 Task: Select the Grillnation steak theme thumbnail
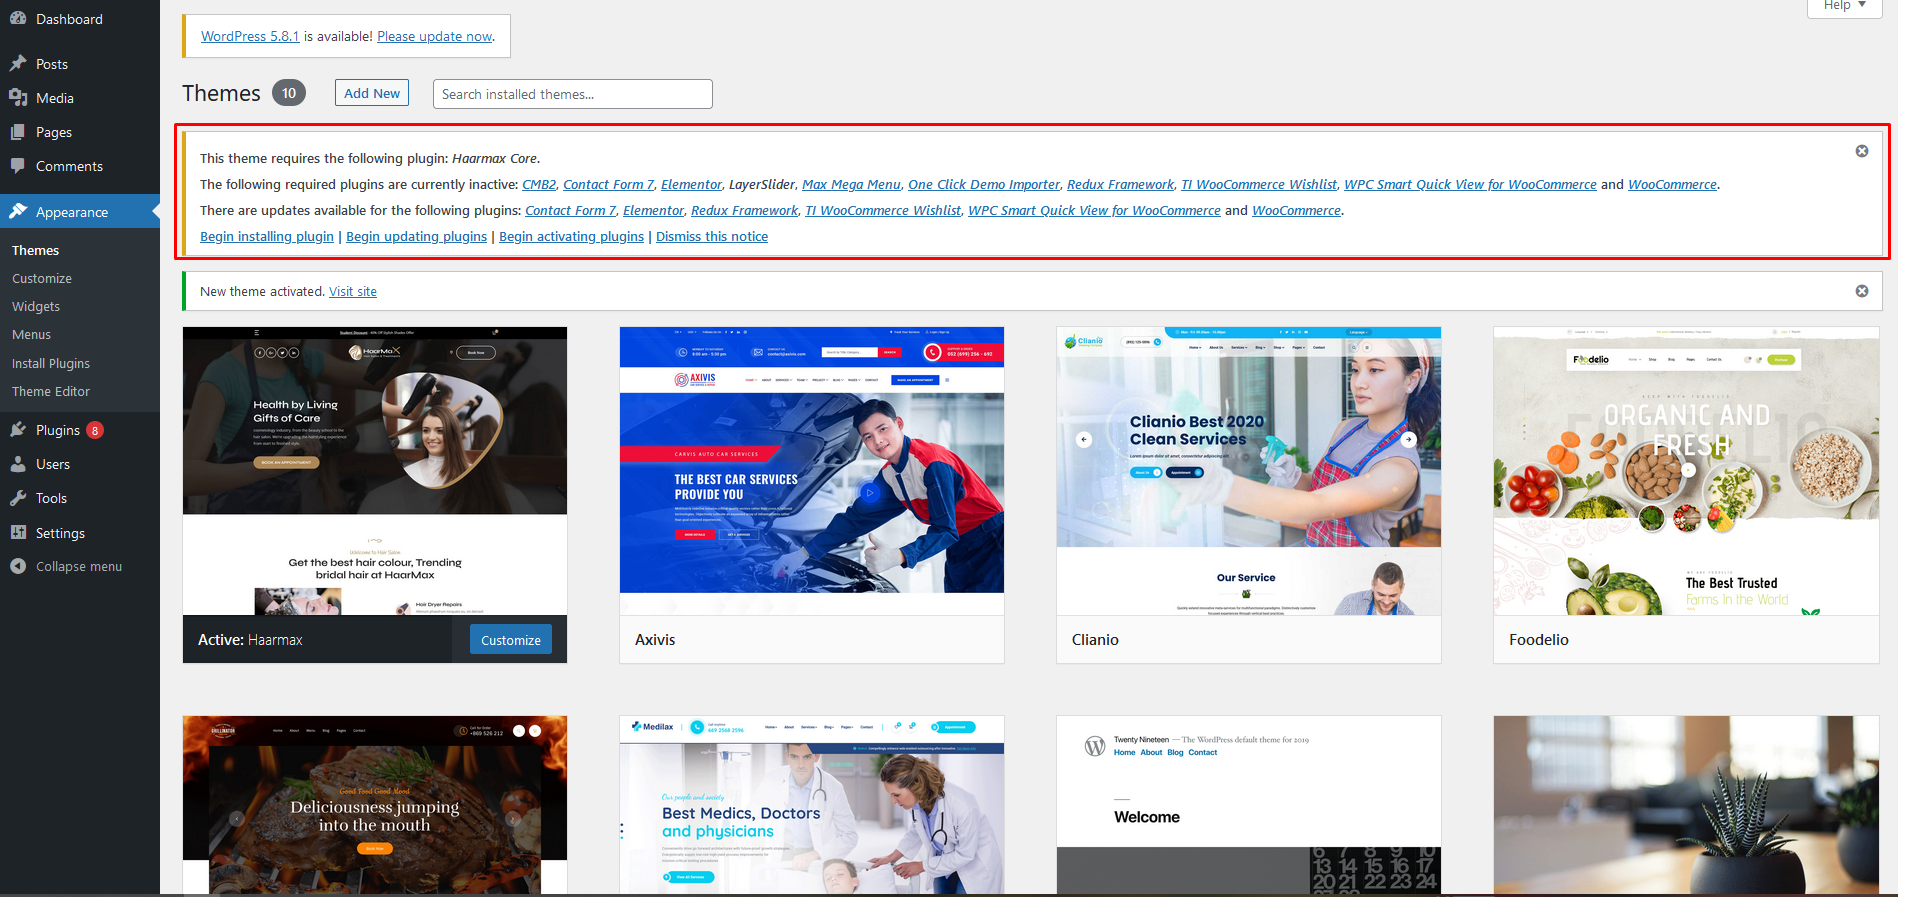[x=375, y=805]
